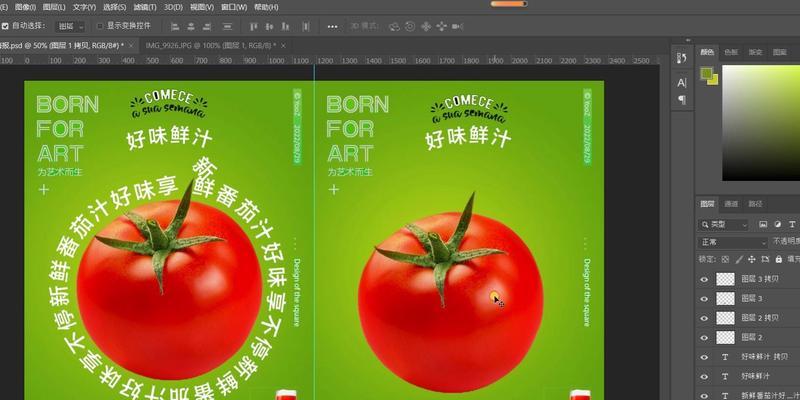The width and height of the screenshot is (800, 400).
Task: Click align vertical centers icon
Action: coord(269,27)
